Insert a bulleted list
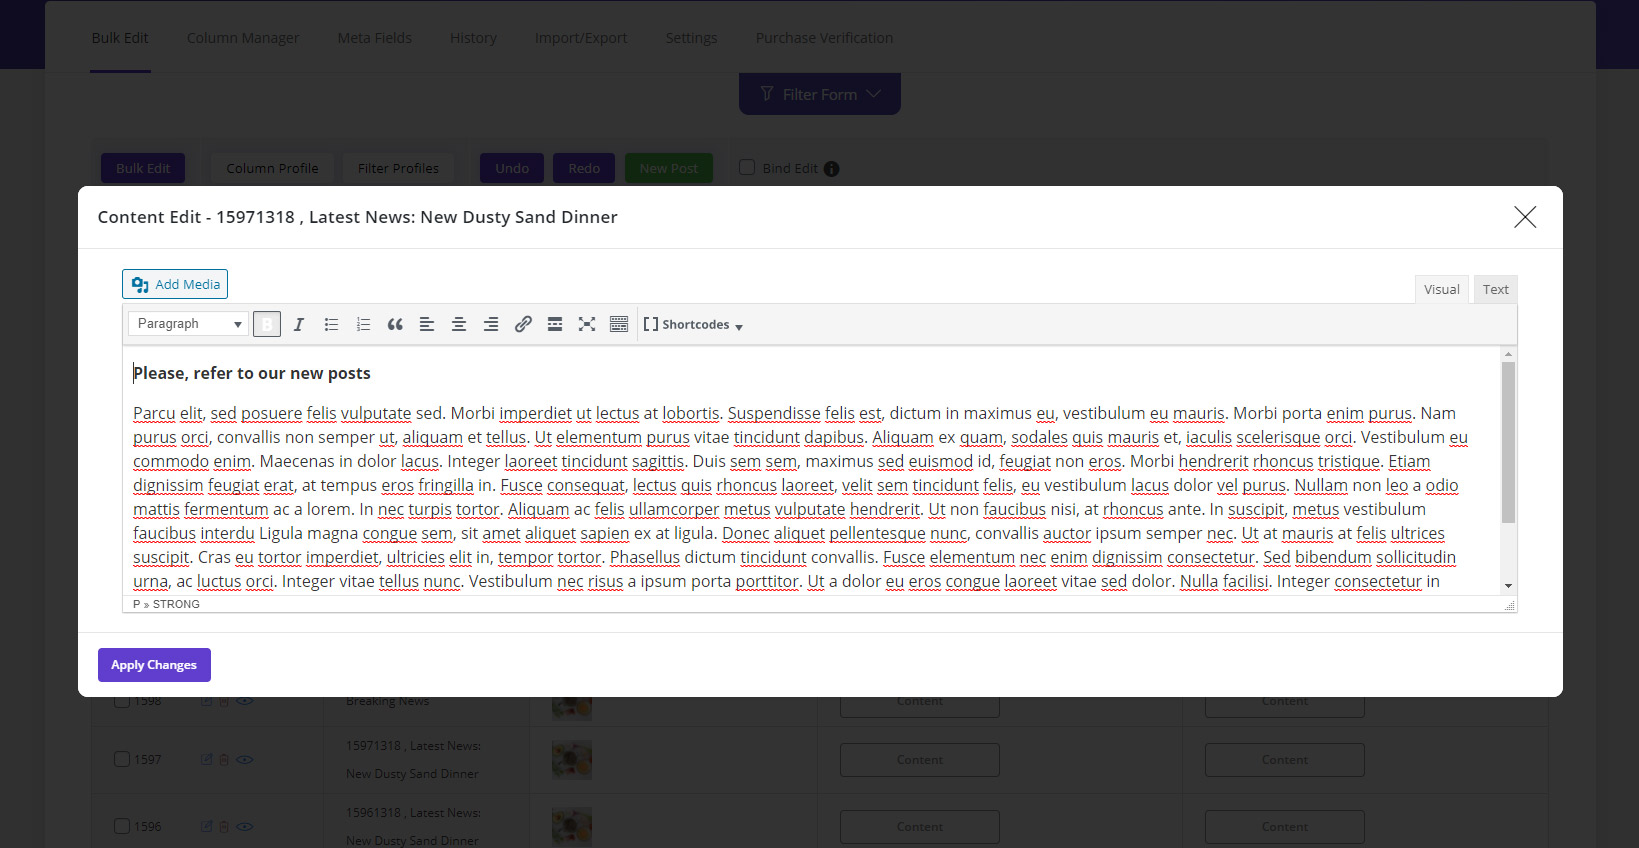The image size is (1639, 848). 331,324
